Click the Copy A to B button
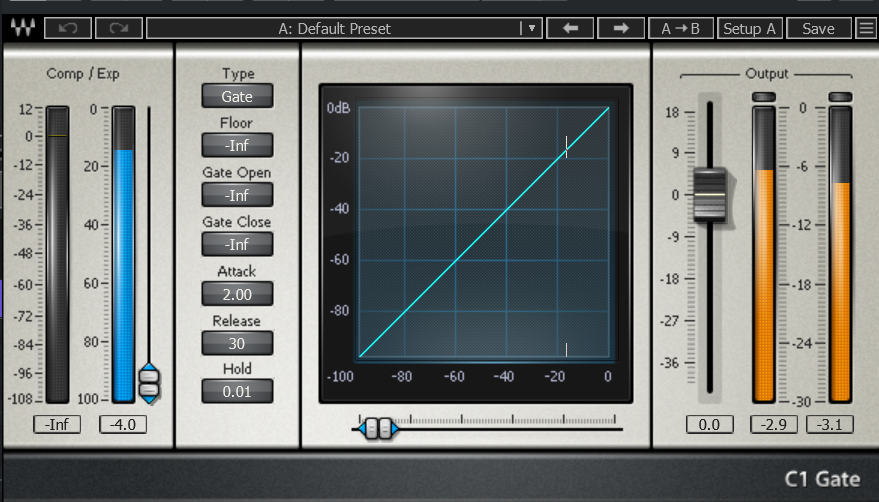This screenshot has height=502, width=879. pos(680,28)
